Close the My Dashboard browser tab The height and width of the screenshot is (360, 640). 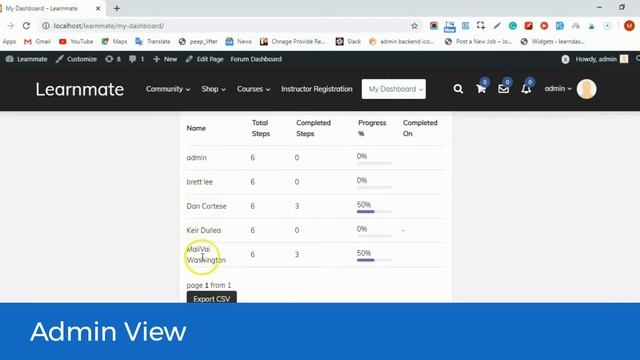(98, 8)
